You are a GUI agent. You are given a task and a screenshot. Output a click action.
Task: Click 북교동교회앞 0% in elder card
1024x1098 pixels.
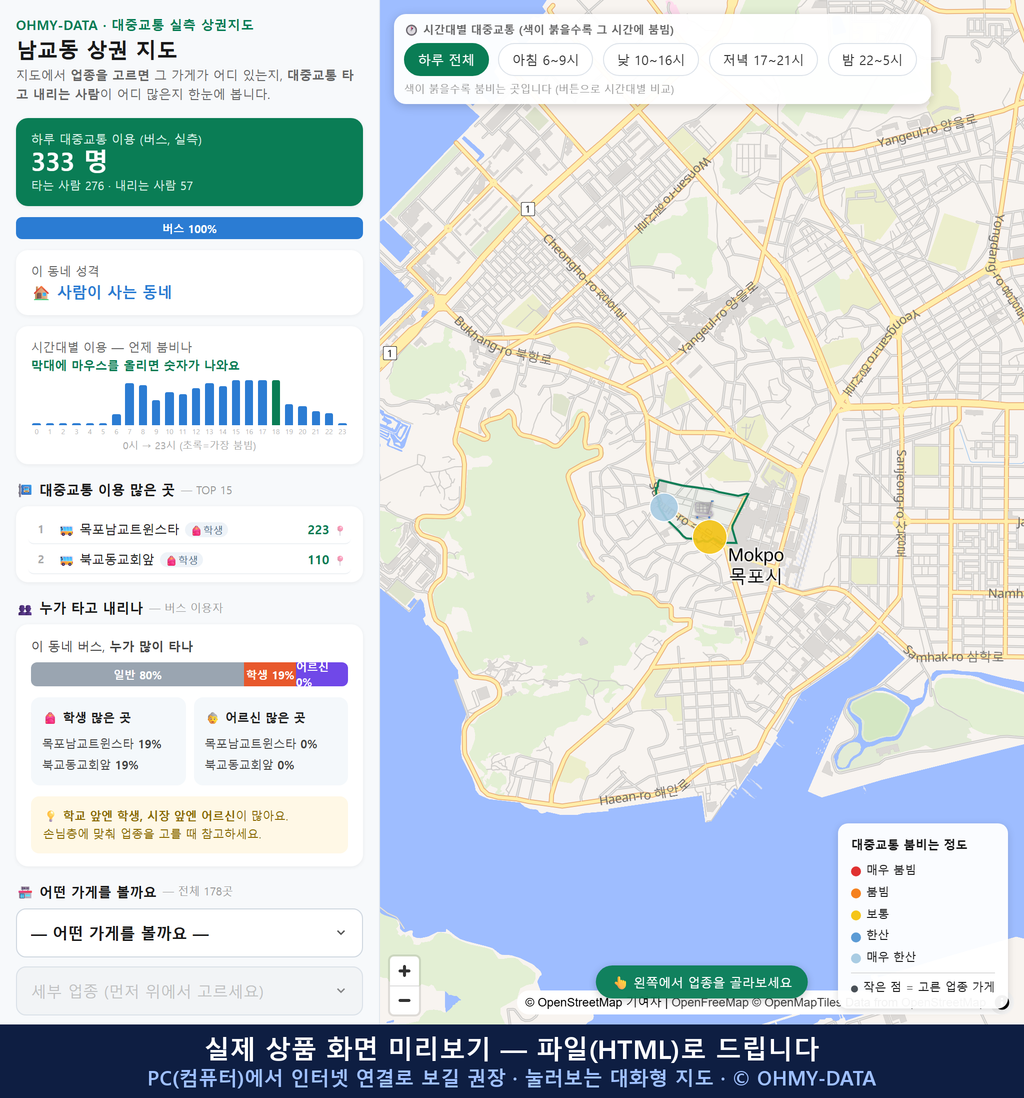click(x=249, y=765)
